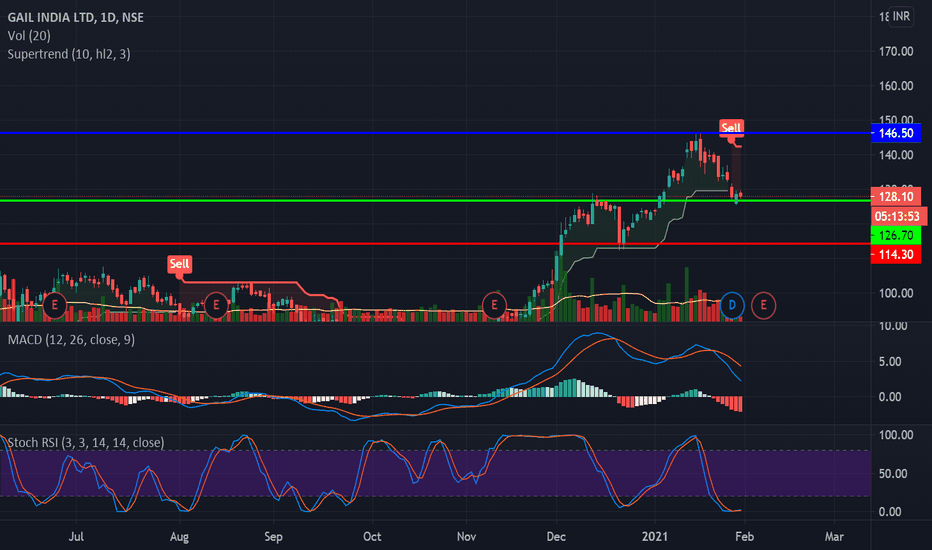This screenshot has height=550, width=932.
Task: Click the INR currency label
Action: [901, 16]
